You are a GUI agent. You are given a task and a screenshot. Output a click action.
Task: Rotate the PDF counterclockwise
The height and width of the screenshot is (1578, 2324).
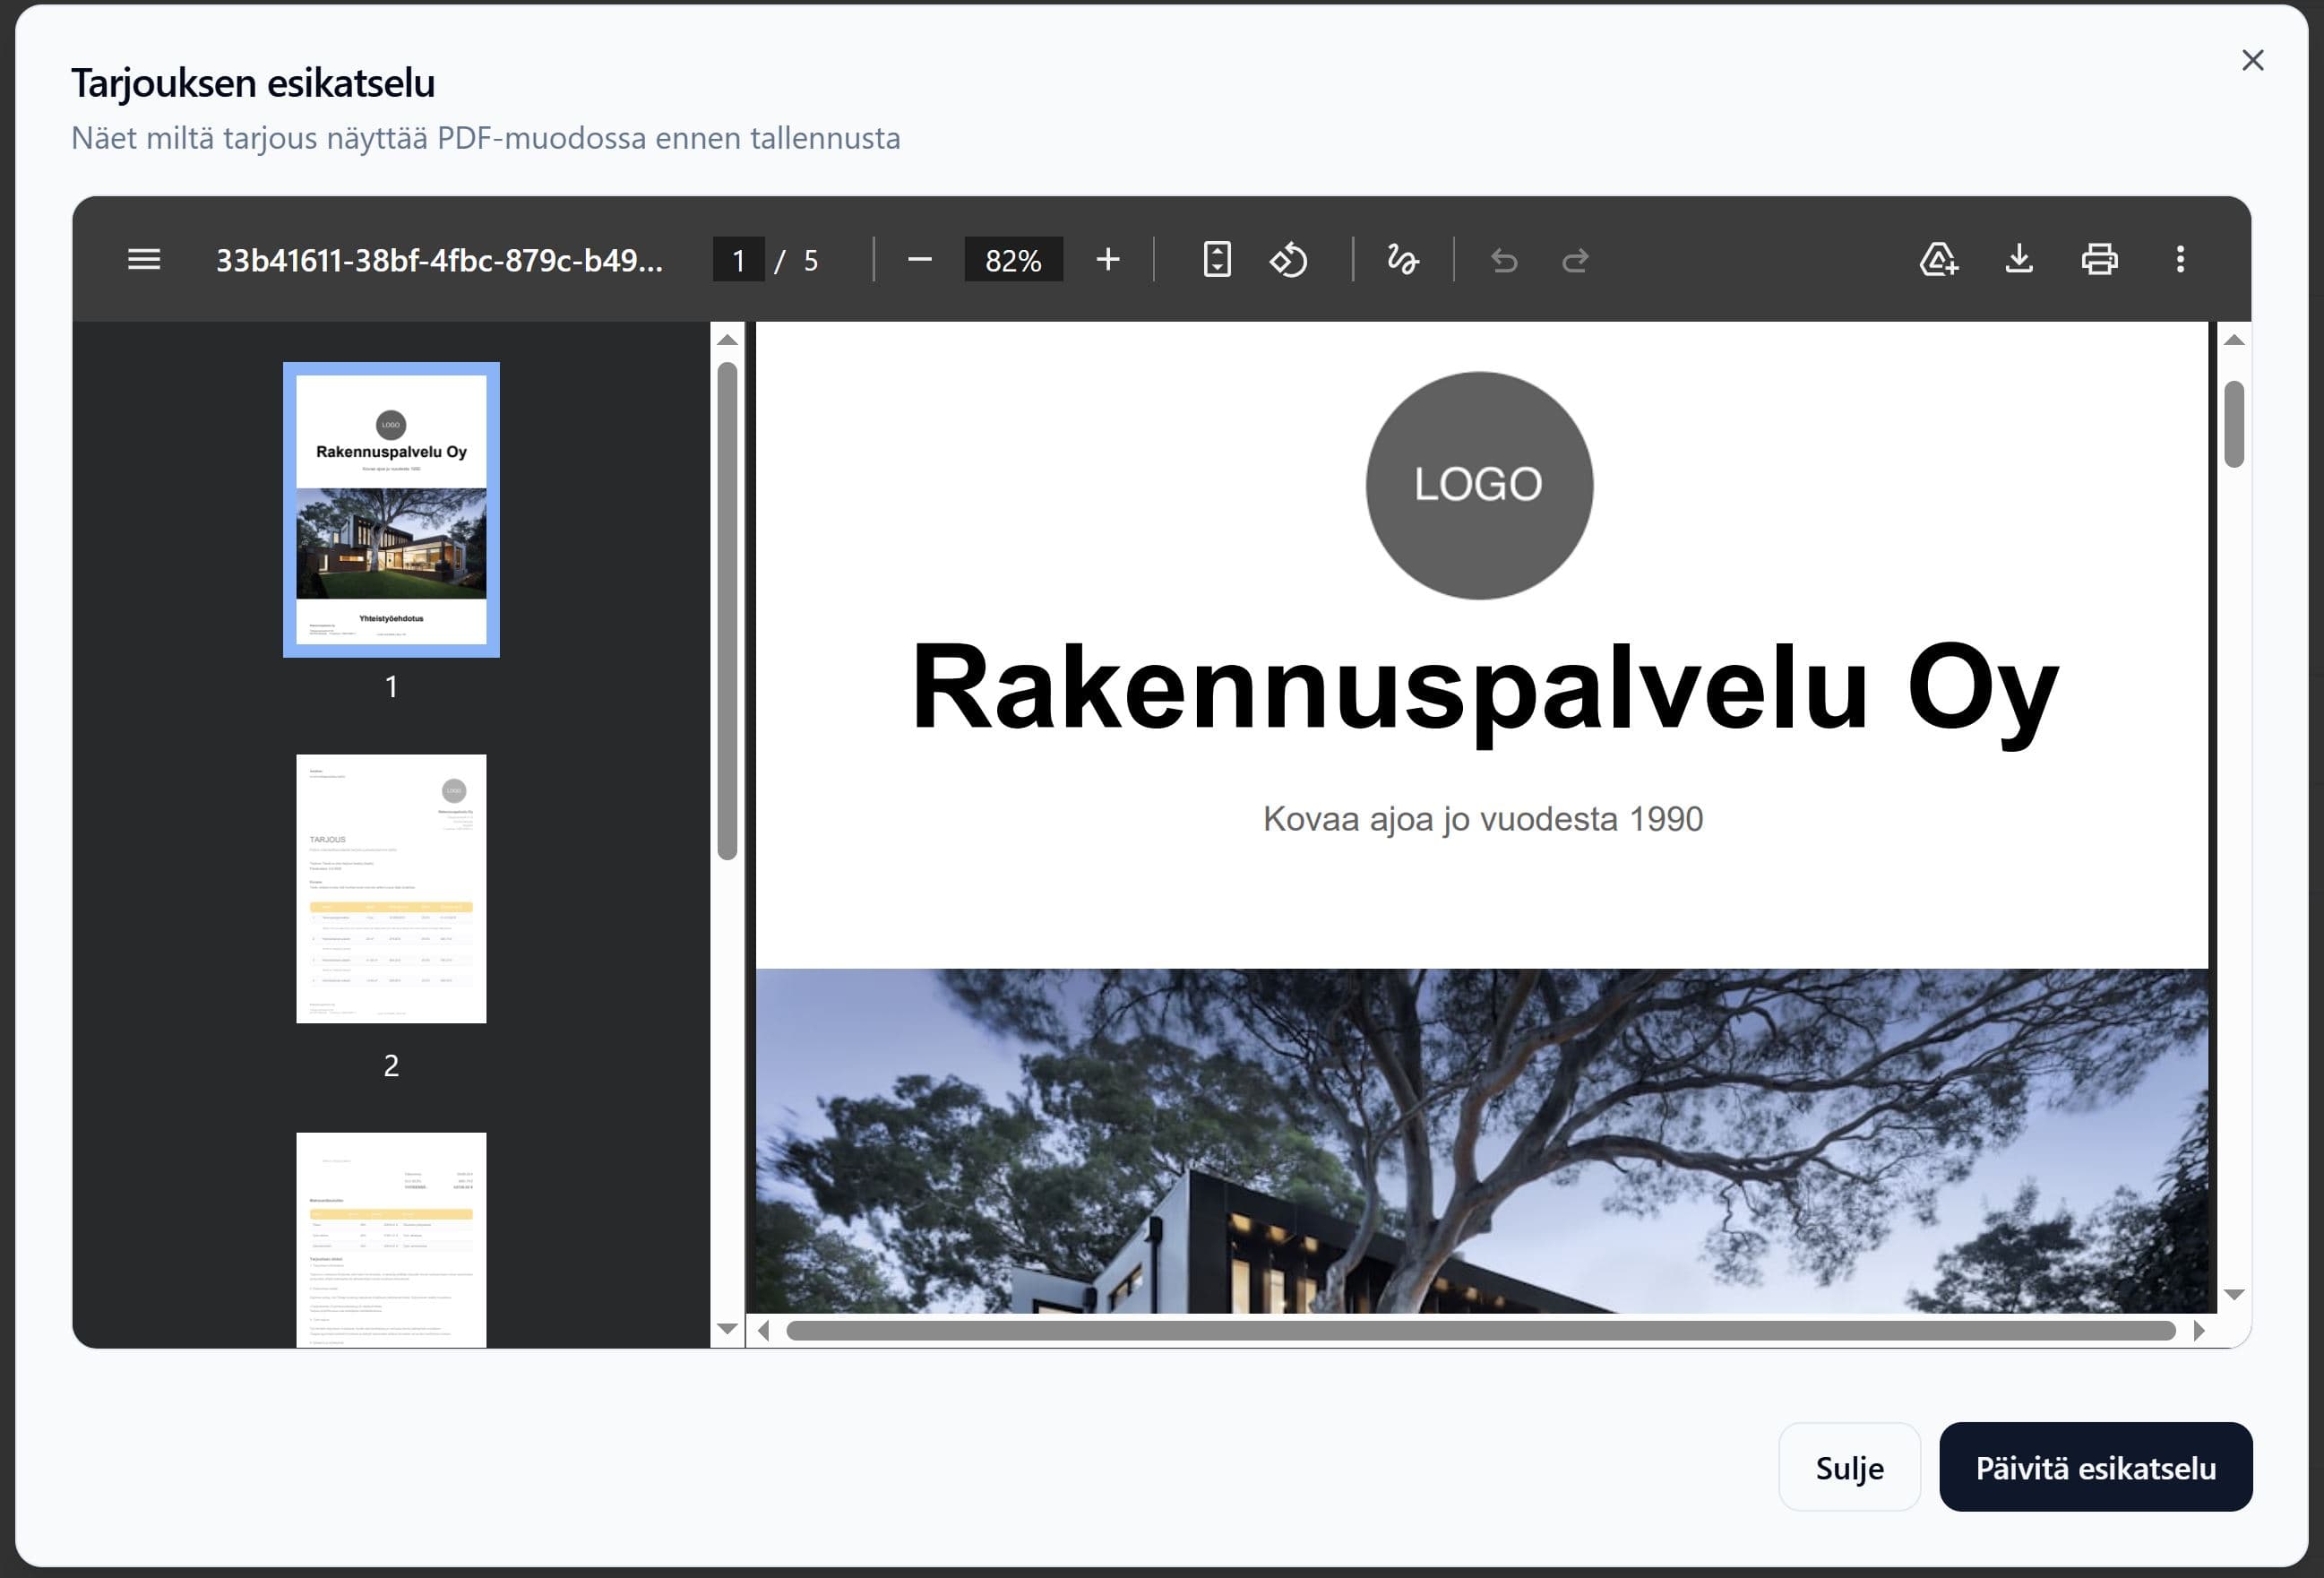1288,260
